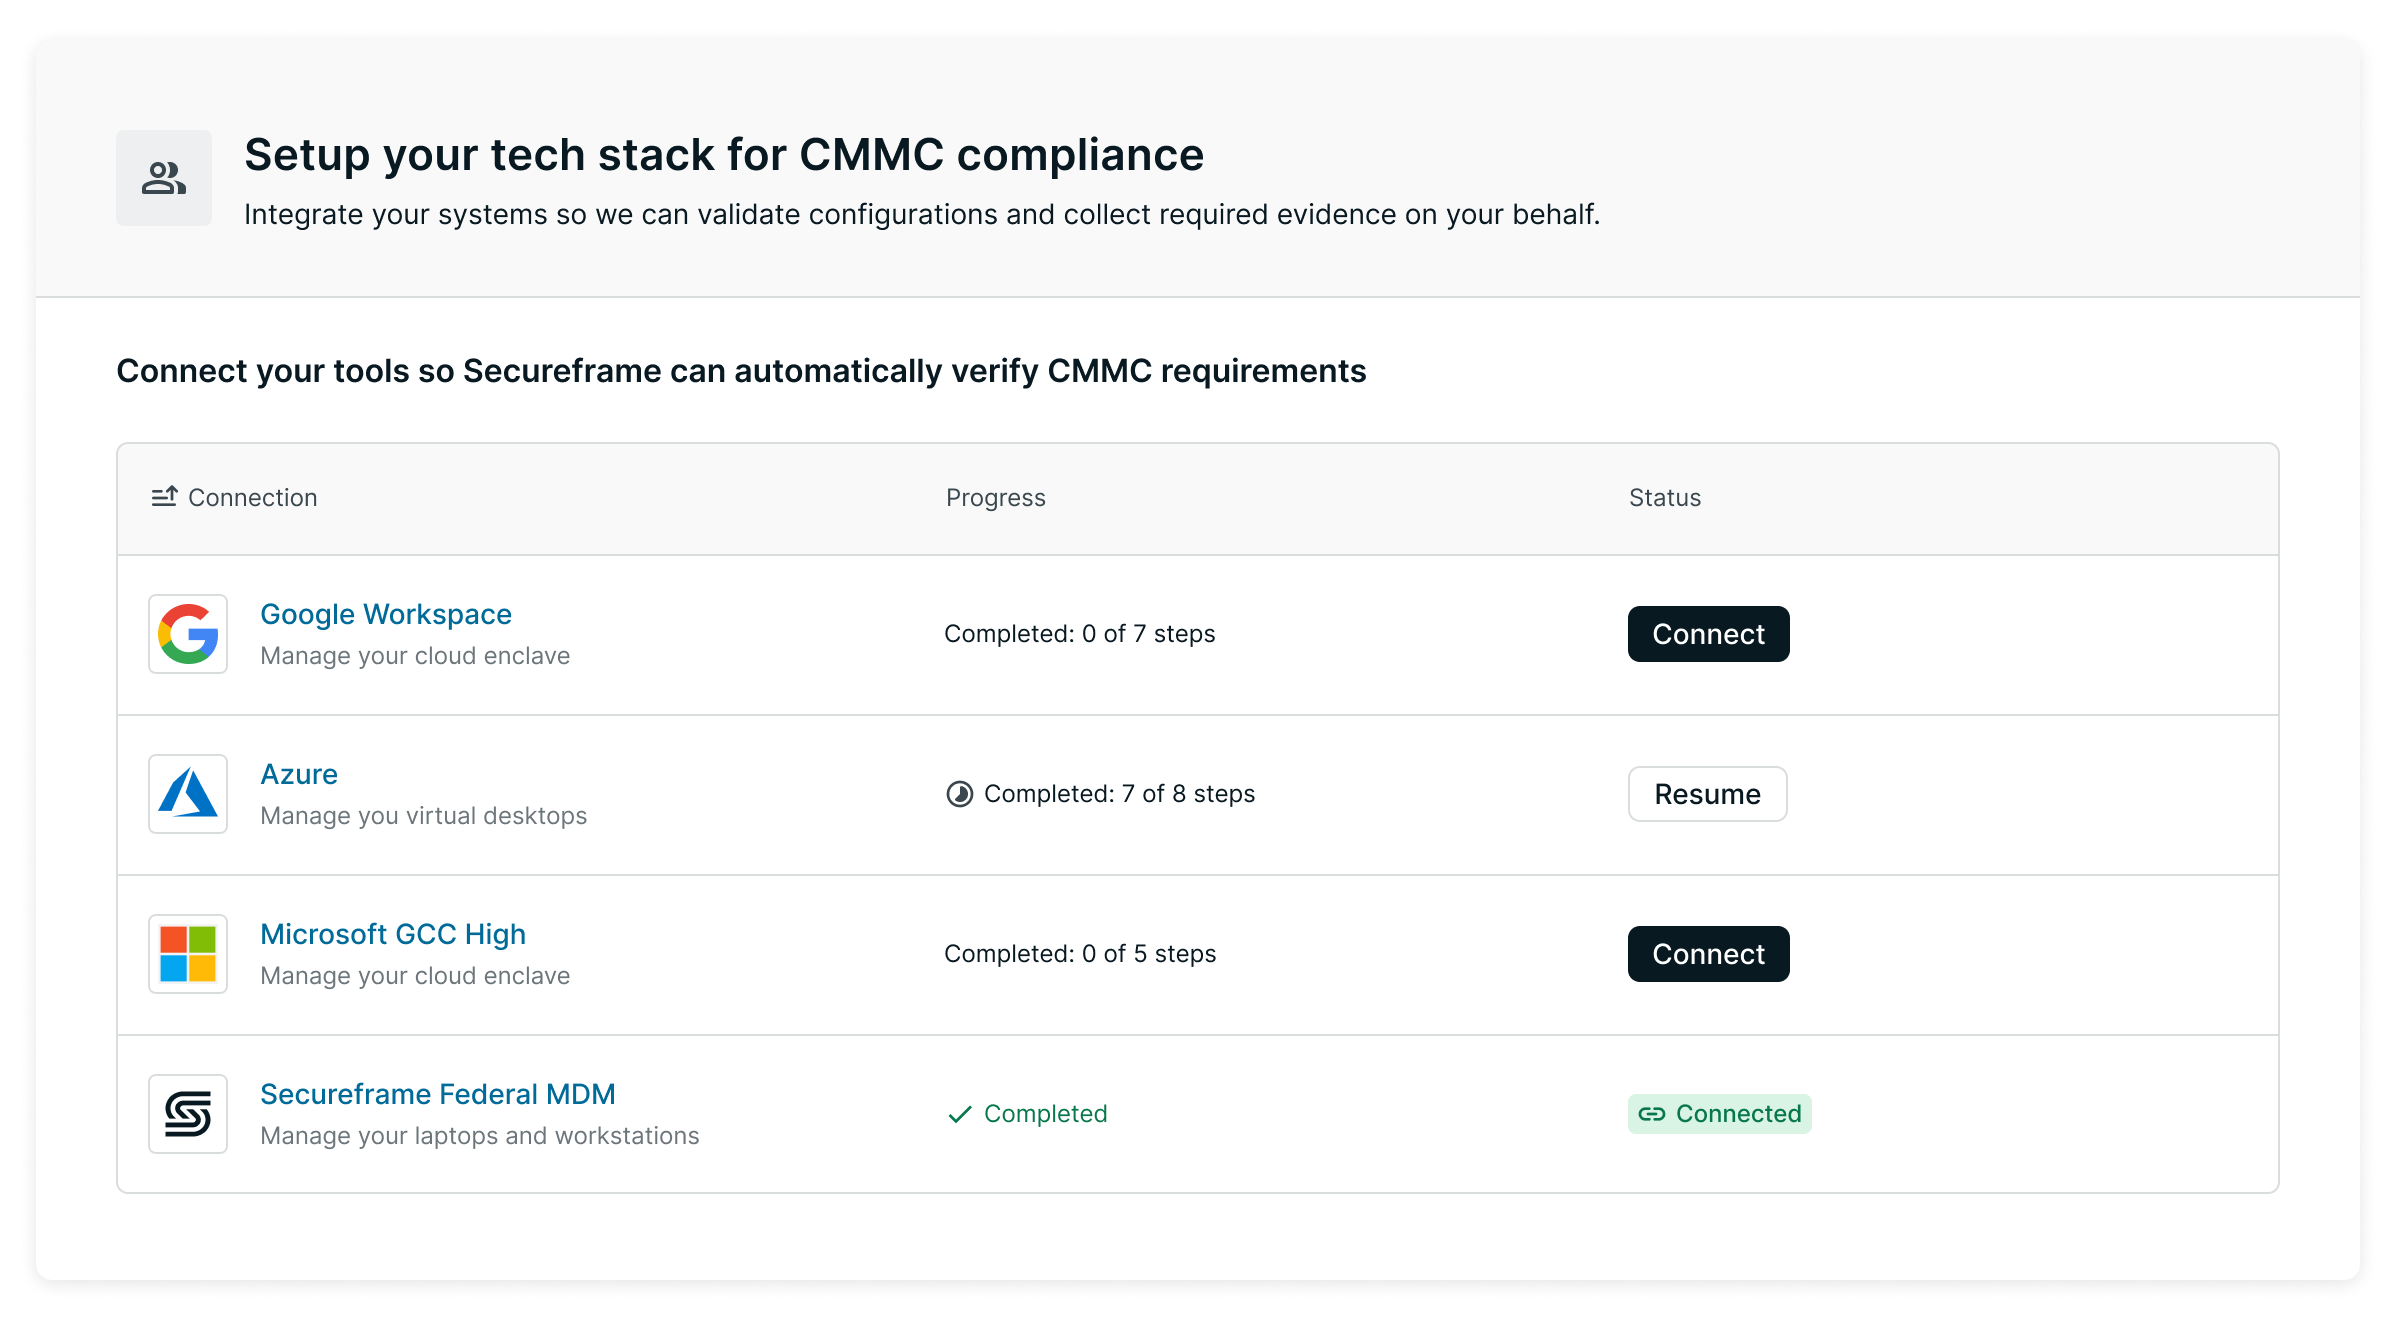Open the Microsoft GCC High link

[x=393, y=934]
